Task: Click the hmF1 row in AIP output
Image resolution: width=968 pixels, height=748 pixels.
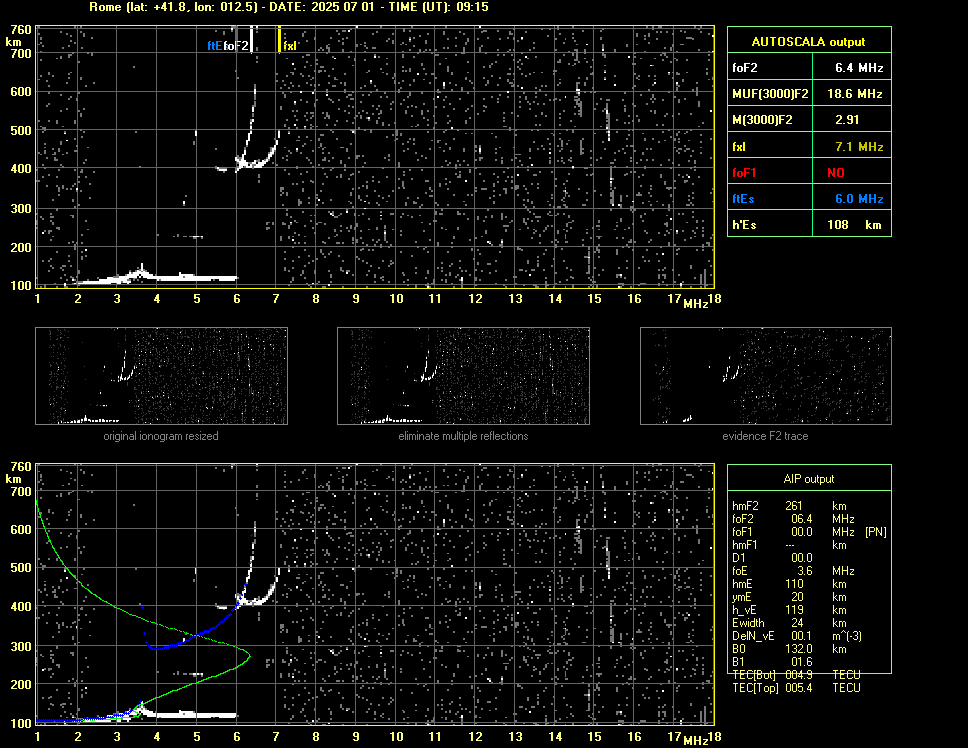Action: click(789, 545)
